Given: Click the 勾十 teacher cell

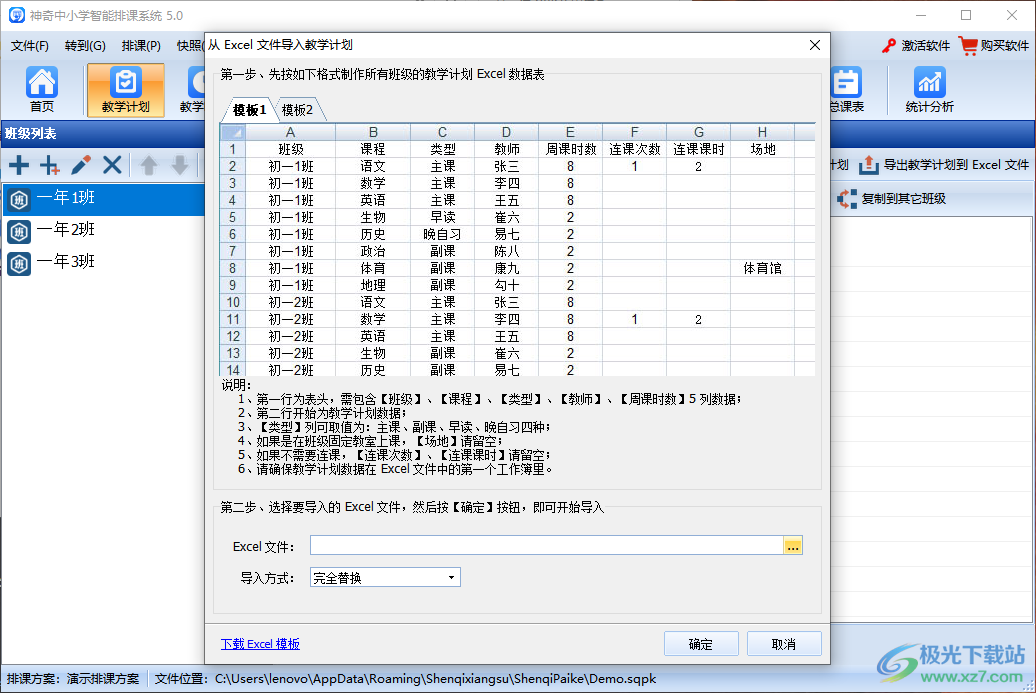Looking at the screenshot, I should click(x=506, y=285).
